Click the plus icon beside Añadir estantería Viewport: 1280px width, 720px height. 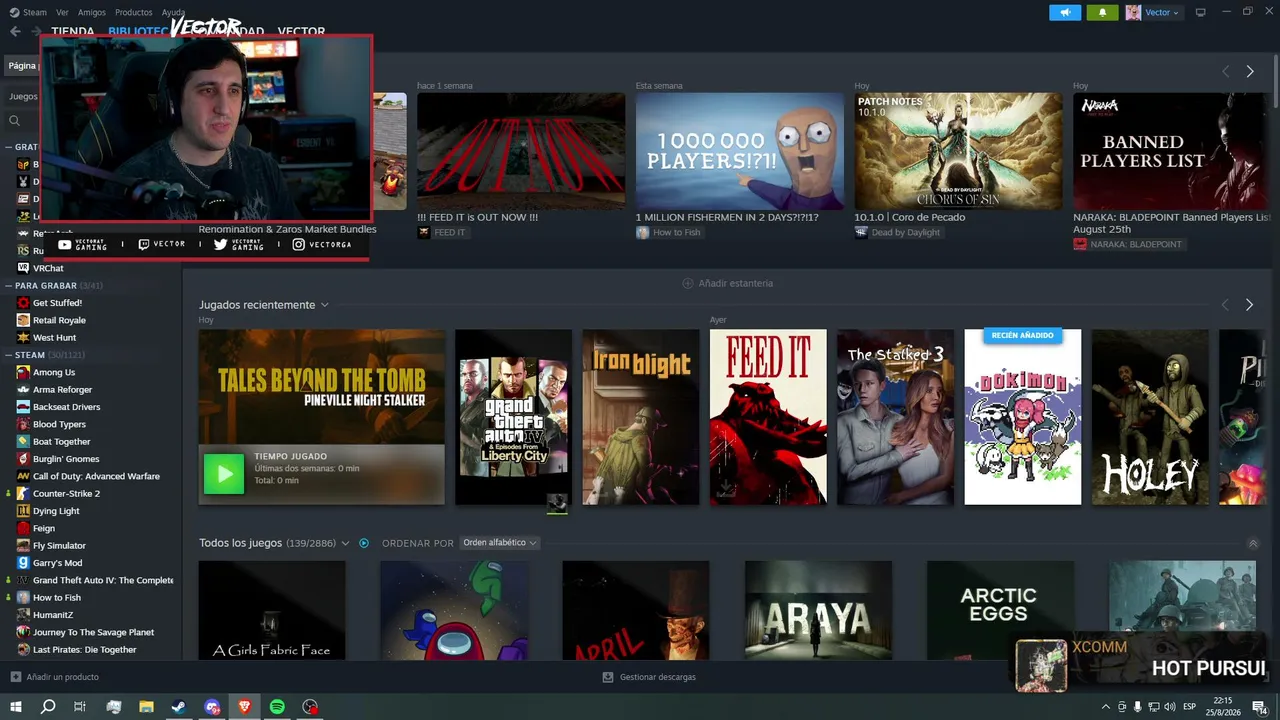pyautogui.click(x=687, y=283)
